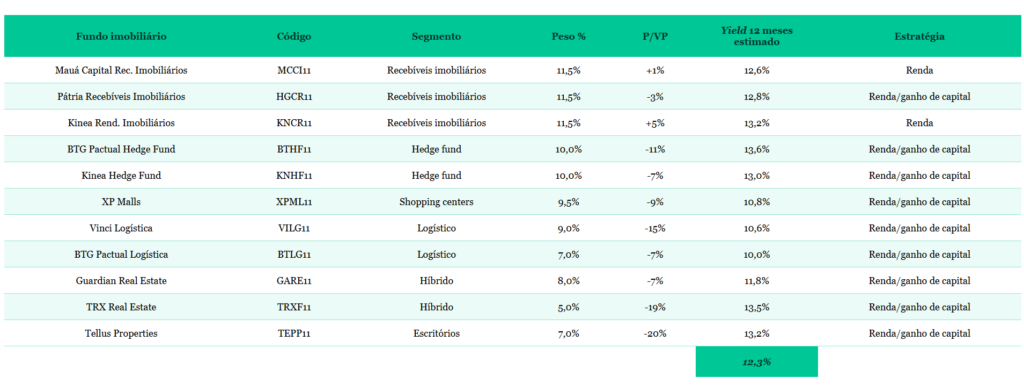Click the 12,3% total yield green box
The image size is (1024, 385).
pos(756,362)
